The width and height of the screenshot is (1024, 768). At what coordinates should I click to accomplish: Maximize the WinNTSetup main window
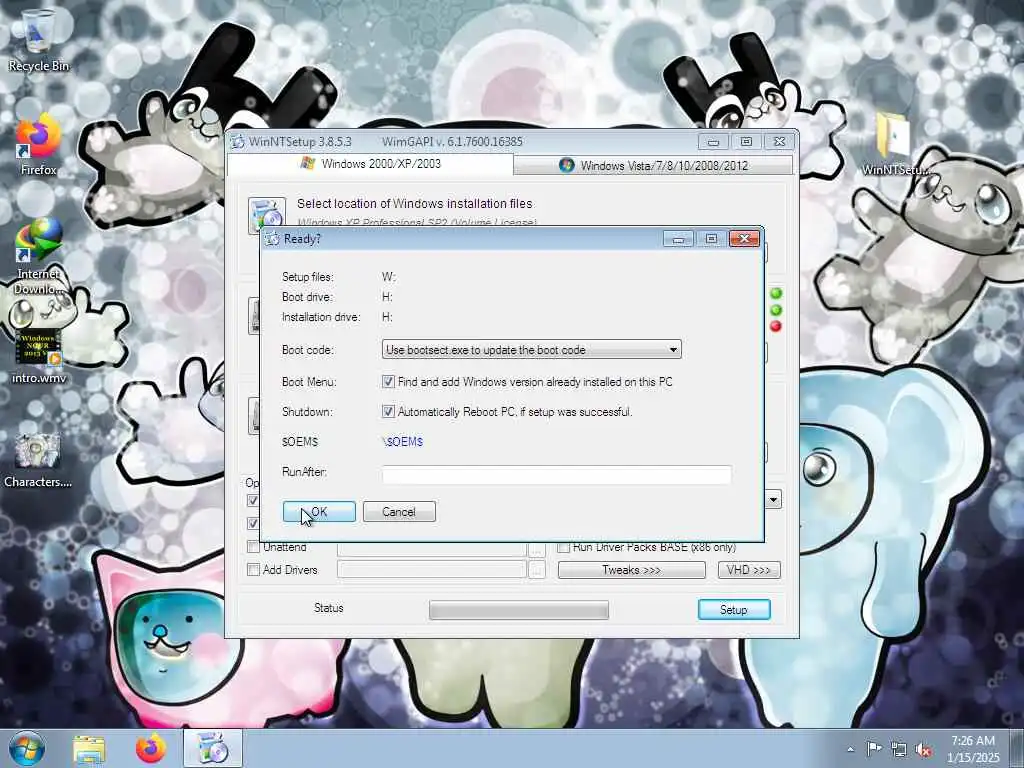point(746,142)
